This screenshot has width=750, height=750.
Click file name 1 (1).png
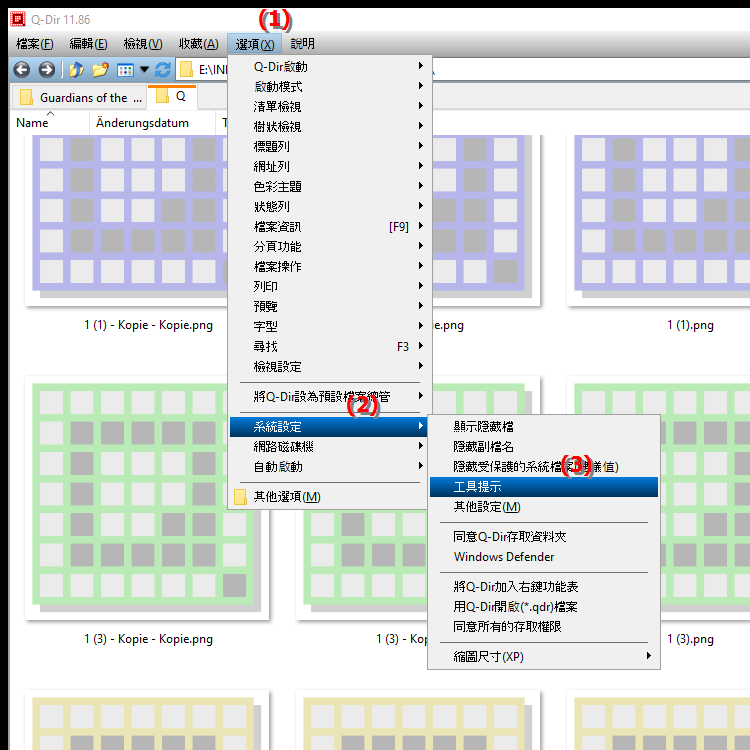point(690,325)
